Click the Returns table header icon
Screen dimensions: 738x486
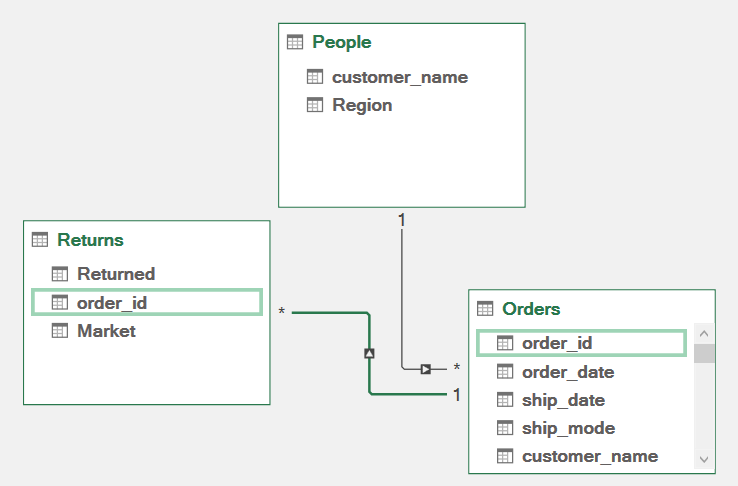click(x=40, y=240)
